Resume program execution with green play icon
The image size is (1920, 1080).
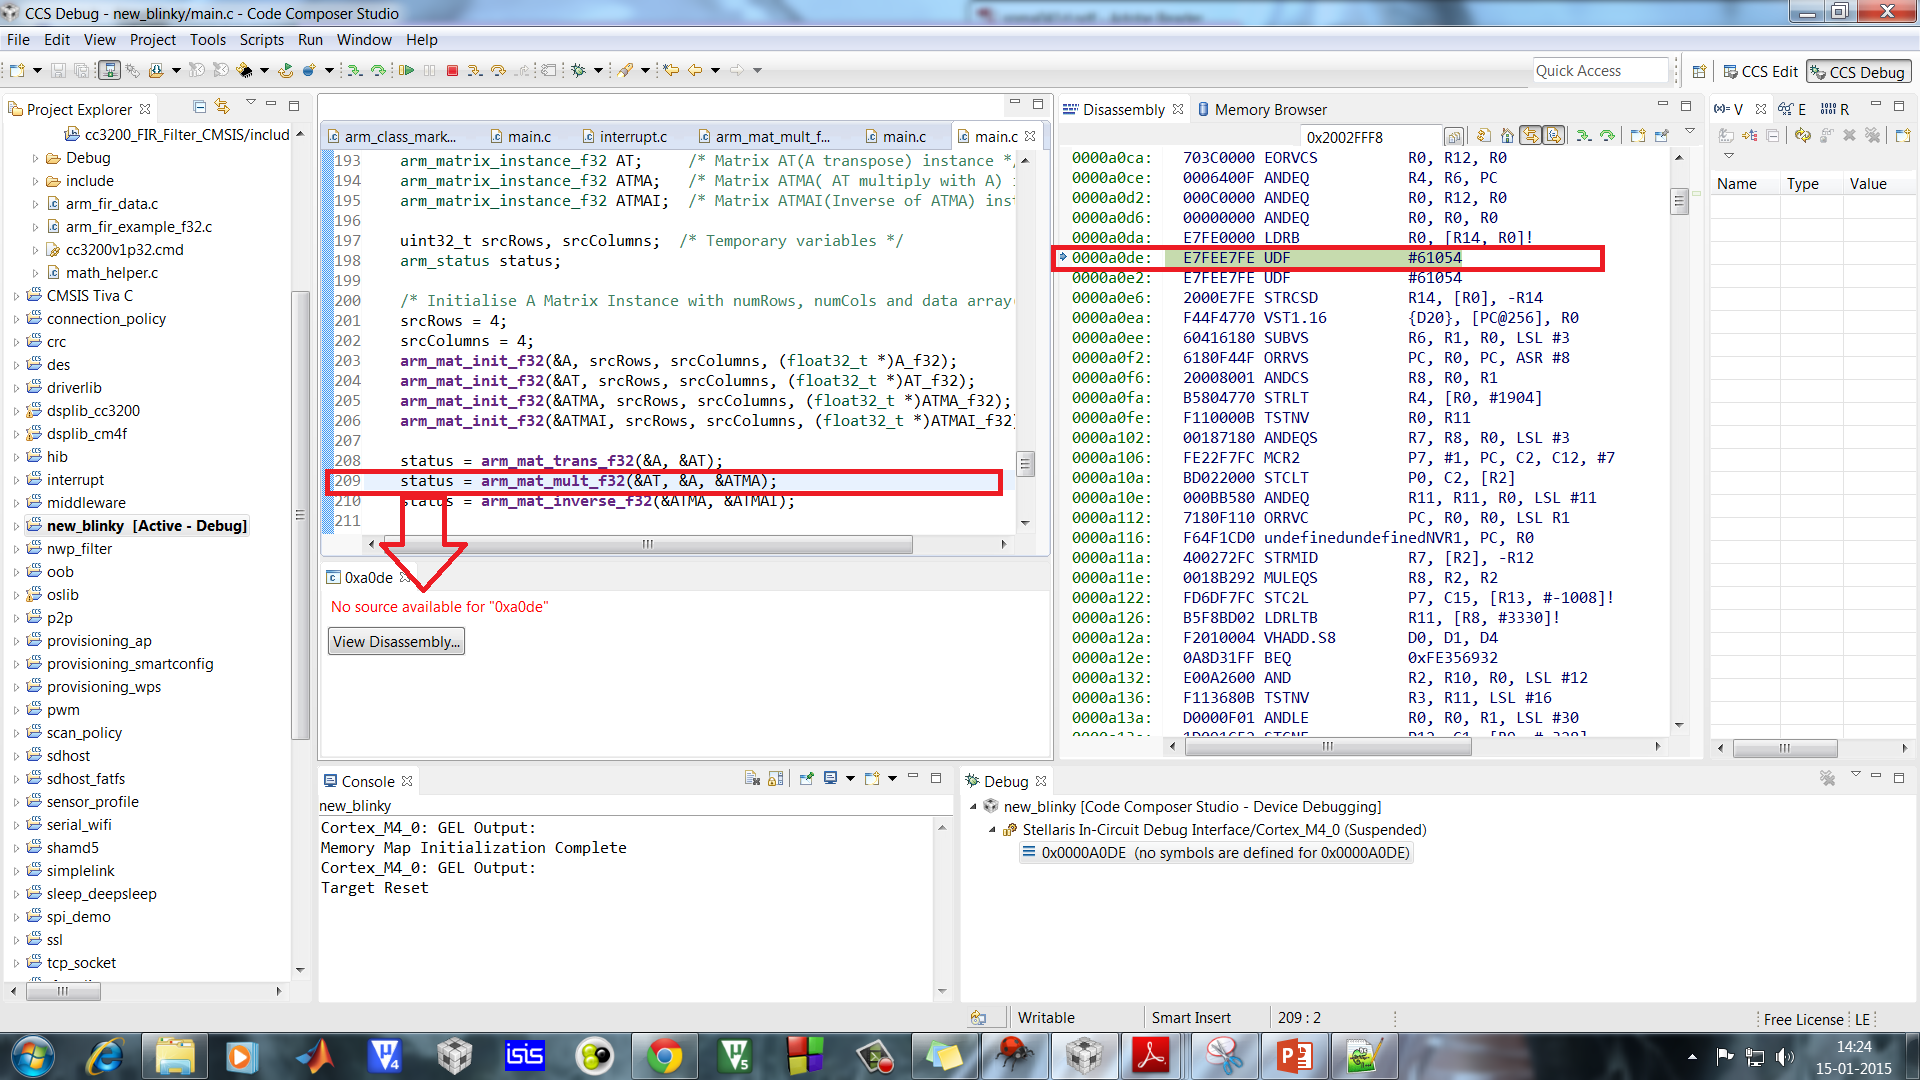[407, 70]
